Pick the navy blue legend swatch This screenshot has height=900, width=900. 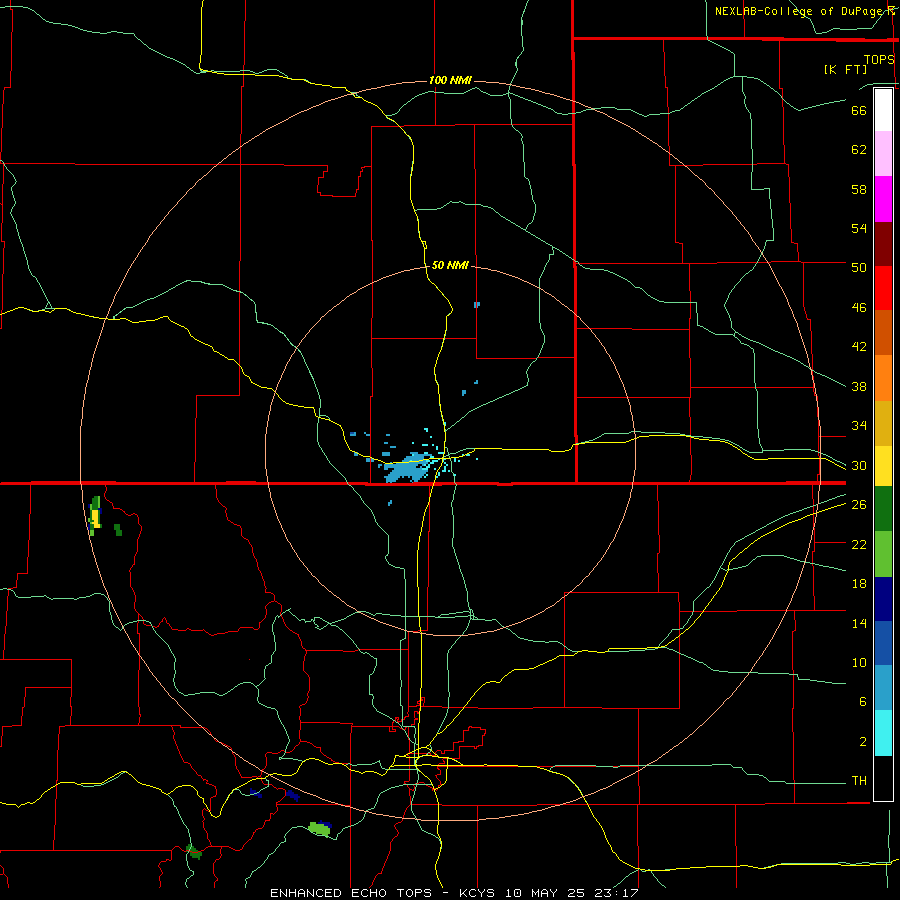point(883,599)
